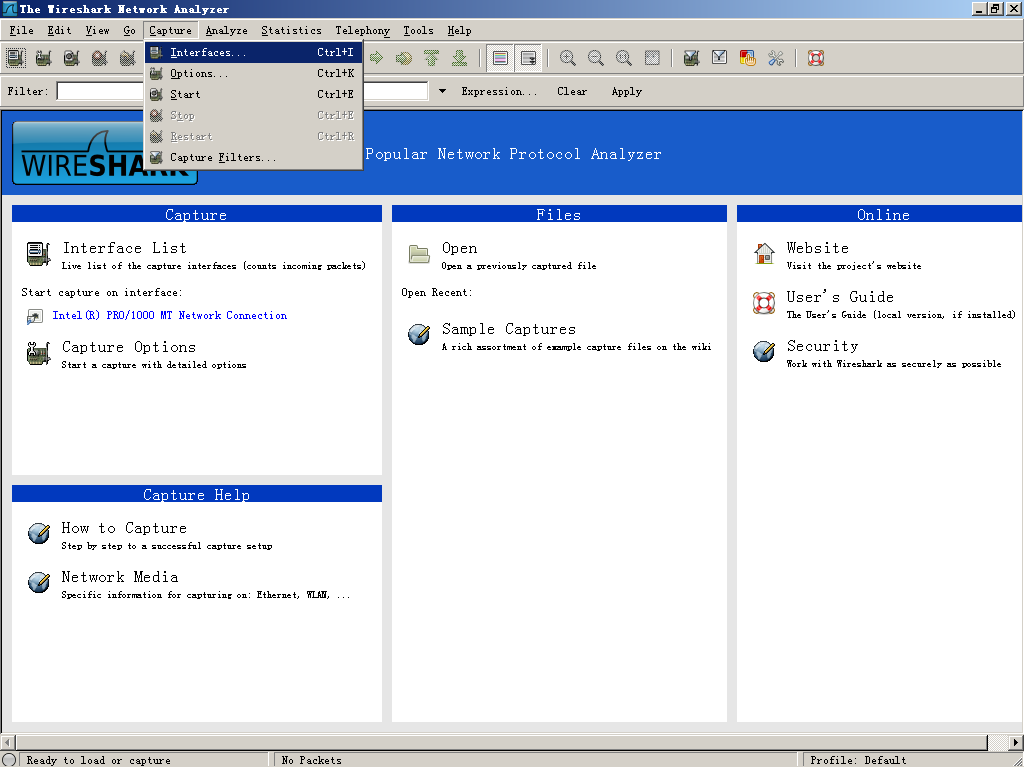Click the How to Capture globe icon
1024x768 pixels.
pos(39,533)
